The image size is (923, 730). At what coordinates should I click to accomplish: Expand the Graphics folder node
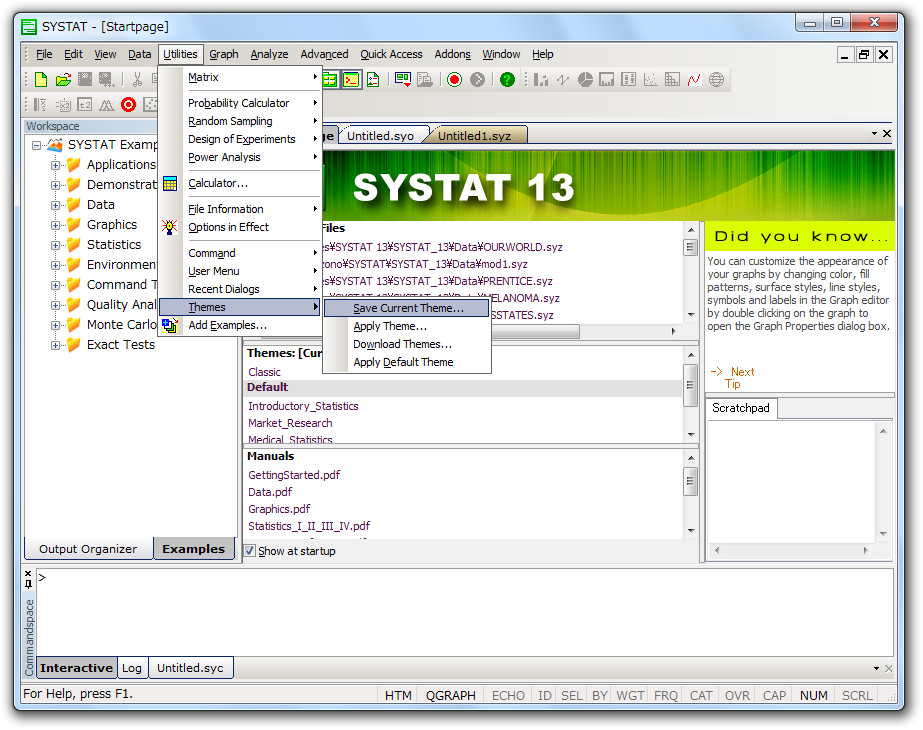pyautogui.click(x=55, y=225)
